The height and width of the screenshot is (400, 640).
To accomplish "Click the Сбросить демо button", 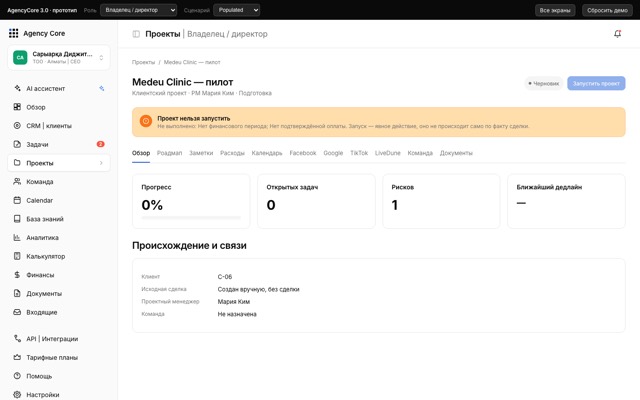I will 607,10.
